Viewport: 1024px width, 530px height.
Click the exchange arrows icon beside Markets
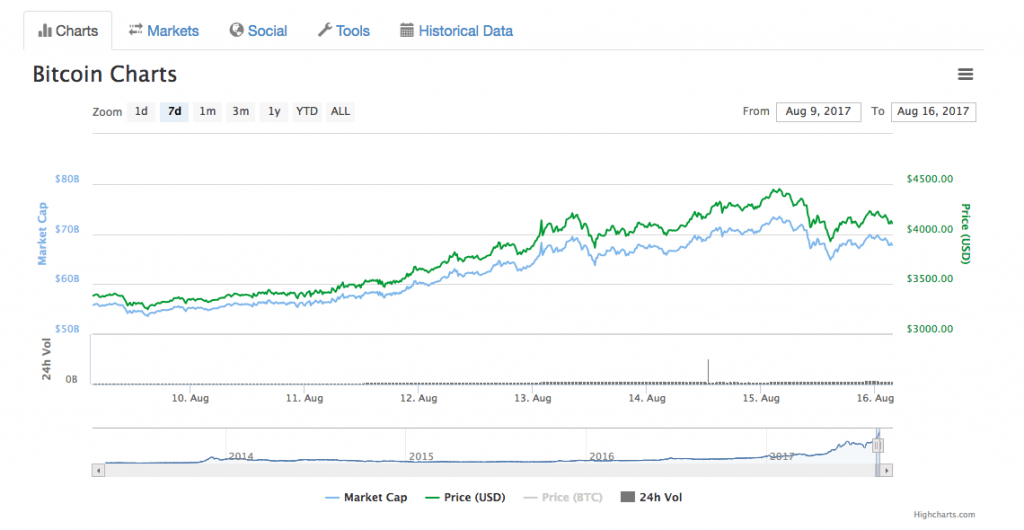tap(135, 30)
